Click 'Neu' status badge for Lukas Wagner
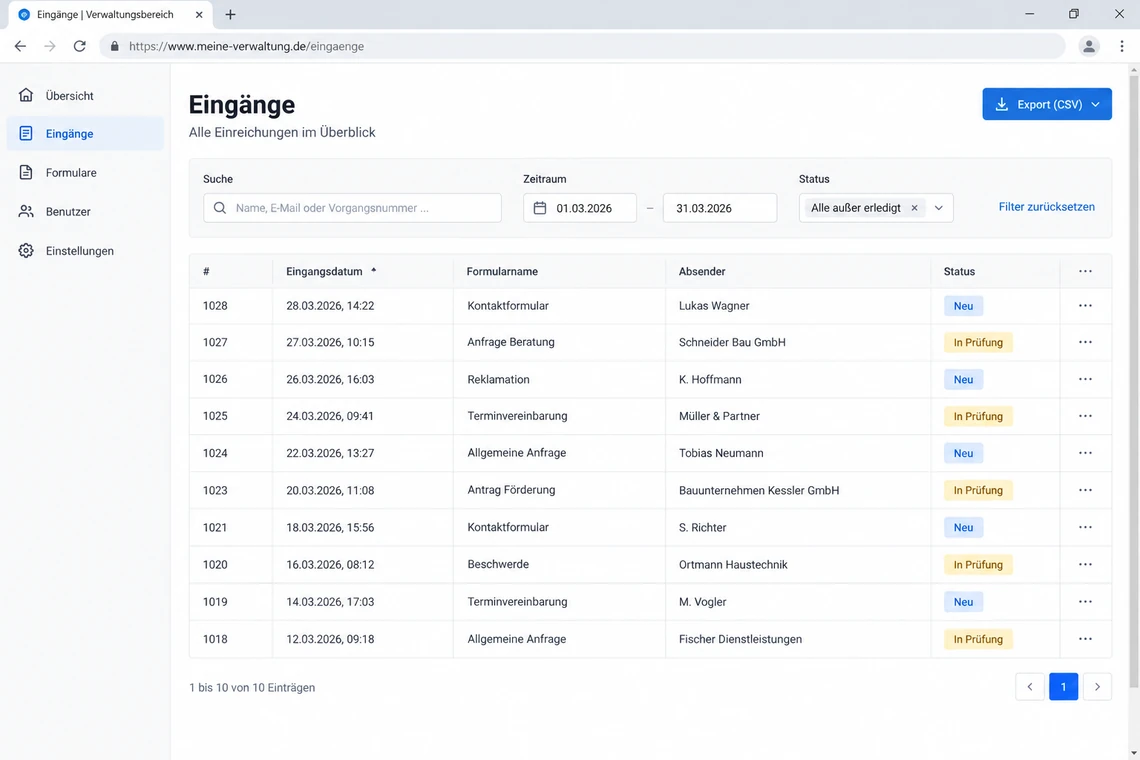Screen dimensions: 1140x760 963,306
